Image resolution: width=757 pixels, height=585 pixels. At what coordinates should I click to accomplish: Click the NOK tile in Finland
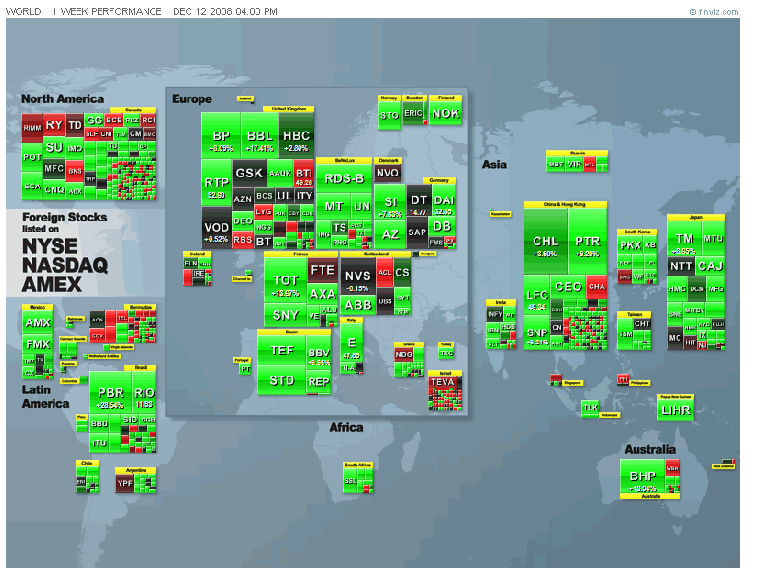click(x=446, y=113)
